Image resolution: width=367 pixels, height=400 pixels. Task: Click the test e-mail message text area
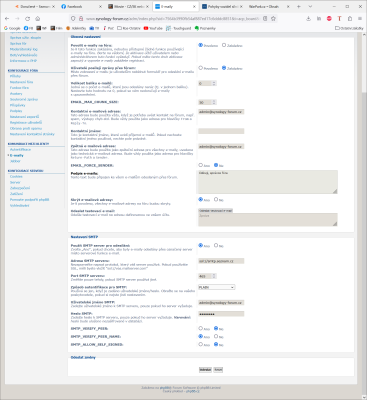click(x=268, y=220)
